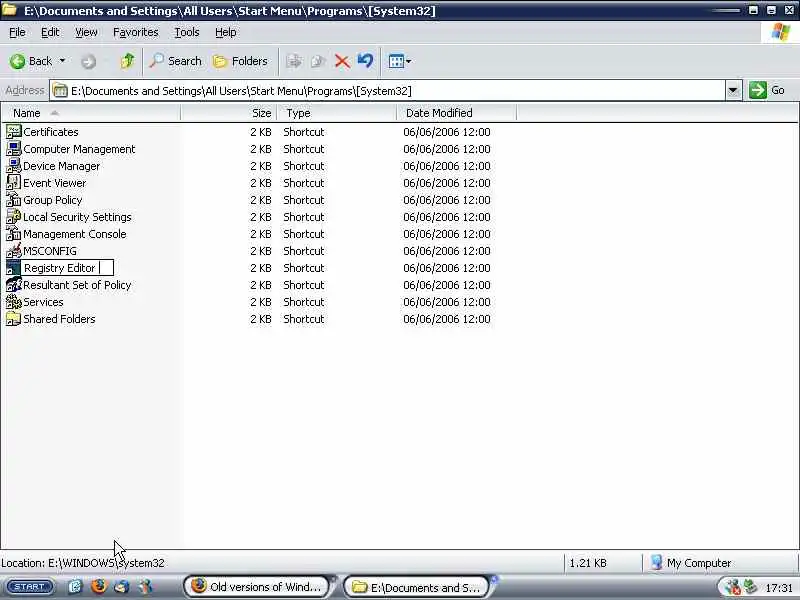
Task: Open the Views dropdown button
Action: coord(399,62)
